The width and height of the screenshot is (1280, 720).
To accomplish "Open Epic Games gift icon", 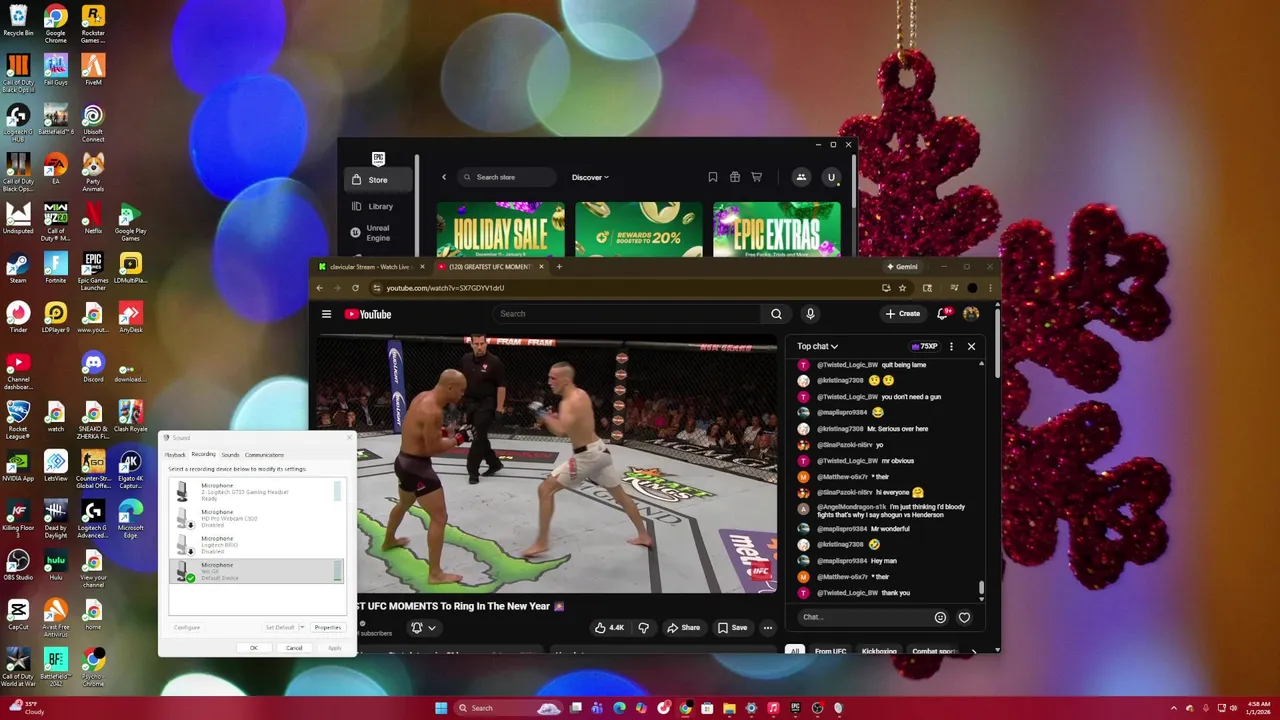I will [x=735, y=177].
